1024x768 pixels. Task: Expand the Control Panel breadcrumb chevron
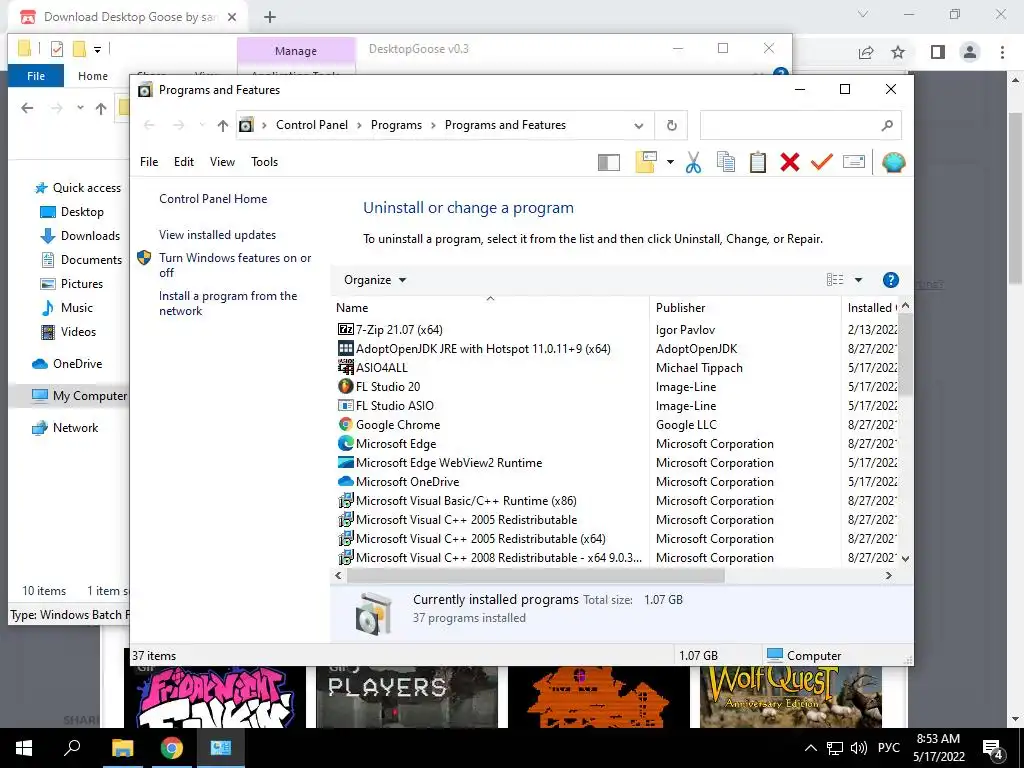[x=359, y=125]
